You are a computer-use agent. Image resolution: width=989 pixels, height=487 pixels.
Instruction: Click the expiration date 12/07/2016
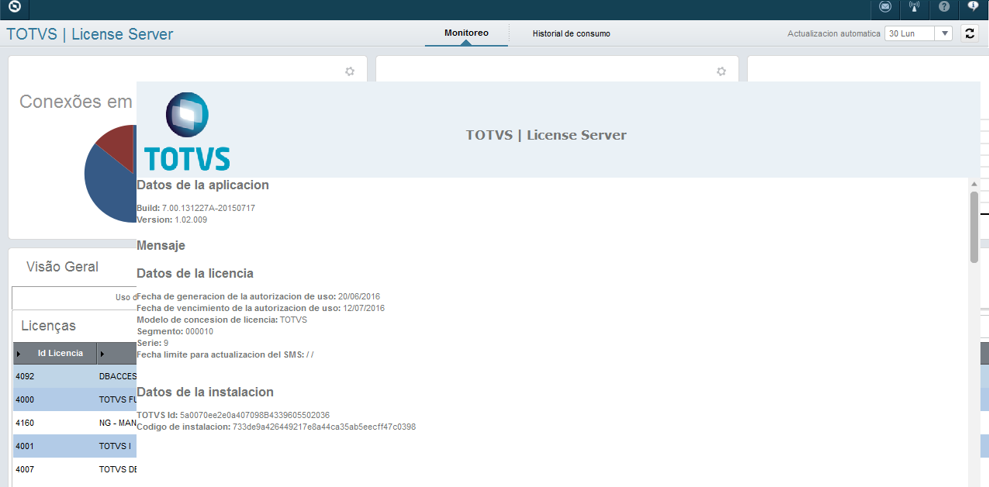[x=363, y=308]
